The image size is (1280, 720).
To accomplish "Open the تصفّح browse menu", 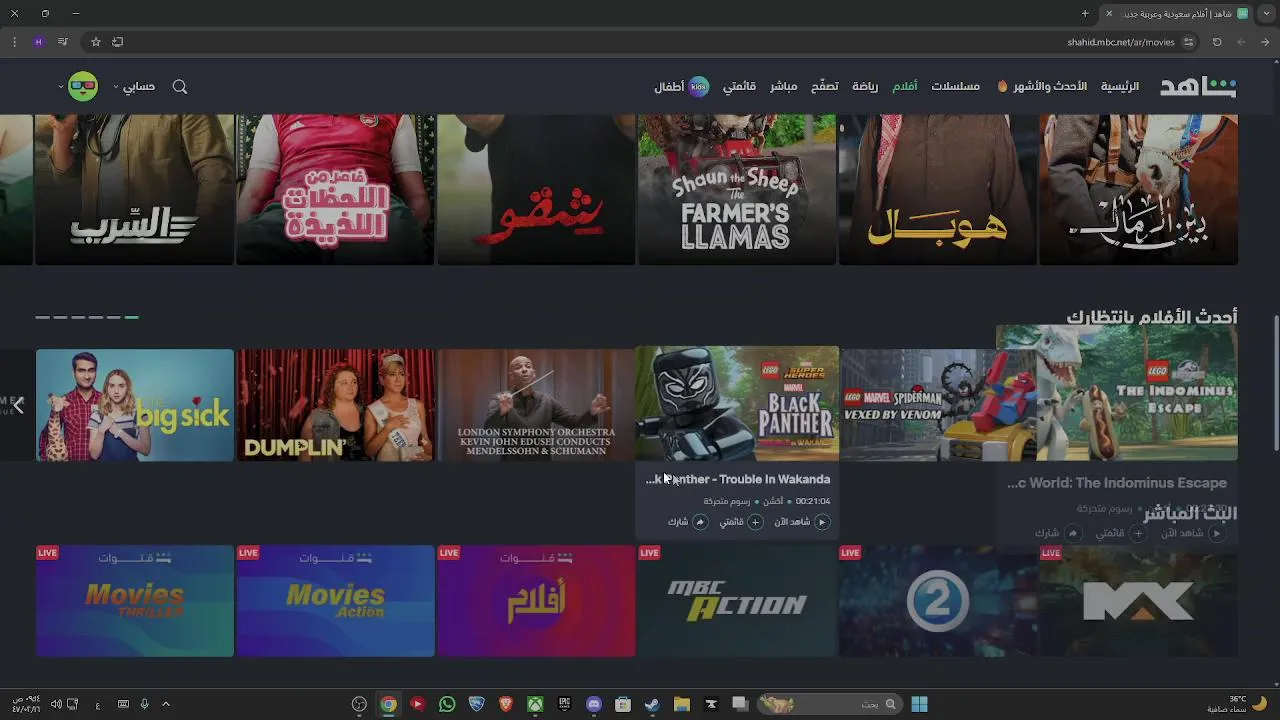I will 824,87.
